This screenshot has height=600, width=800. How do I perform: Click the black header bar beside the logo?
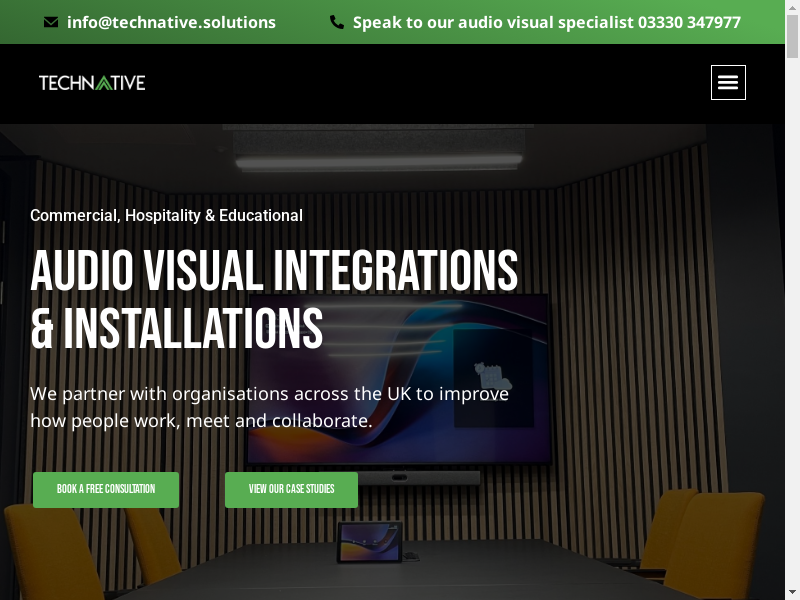pos(420,83)
